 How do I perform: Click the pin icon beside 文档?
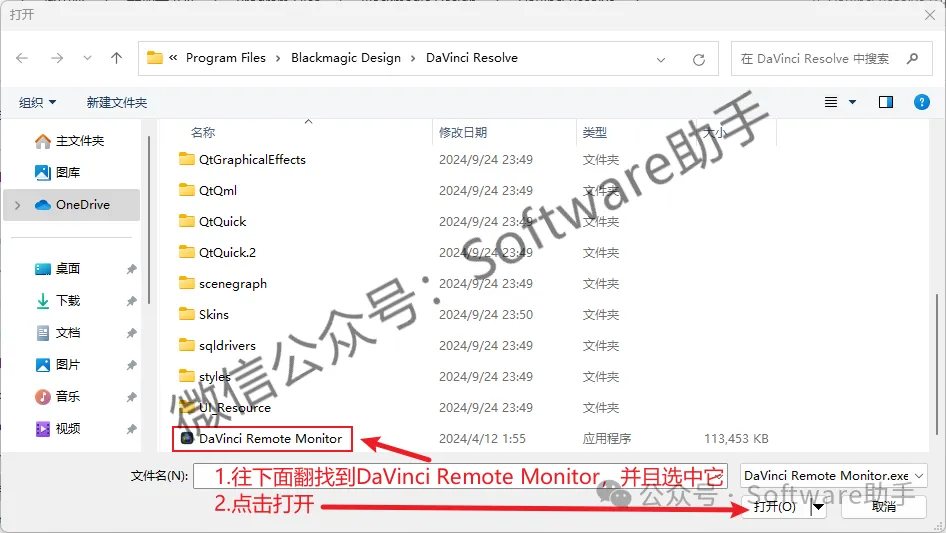tap(131, 333)
